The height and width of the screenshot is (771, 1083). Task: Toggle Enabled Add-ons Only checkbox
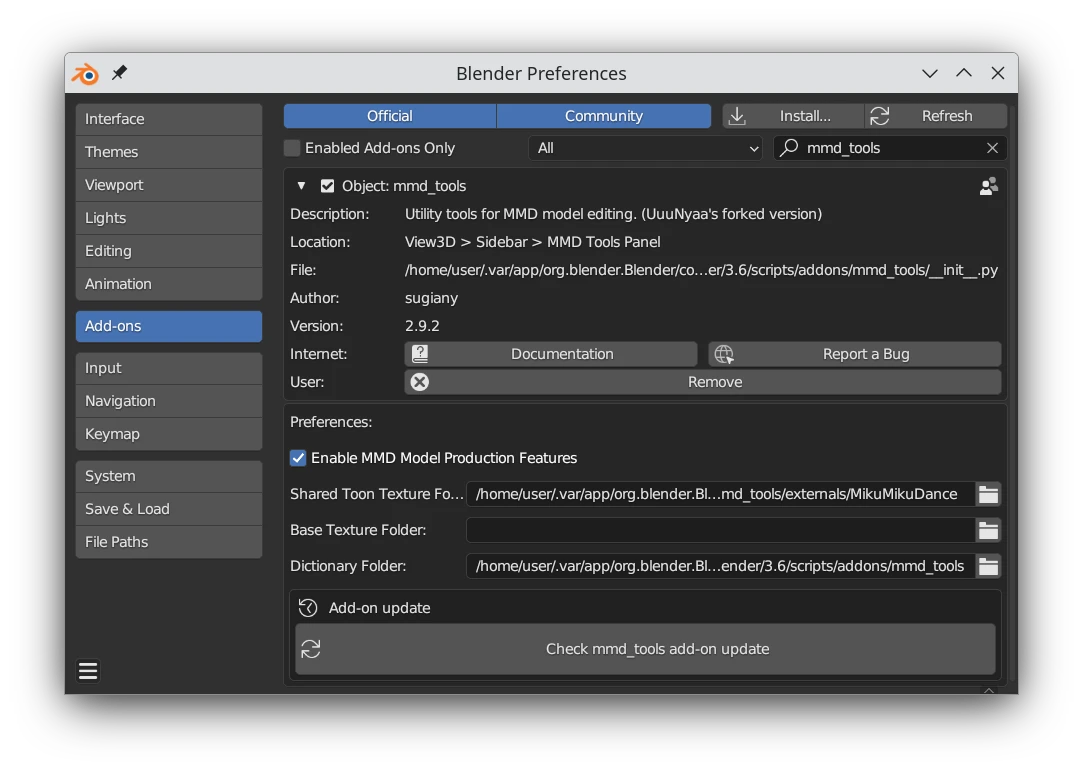(x=292, y=148)
